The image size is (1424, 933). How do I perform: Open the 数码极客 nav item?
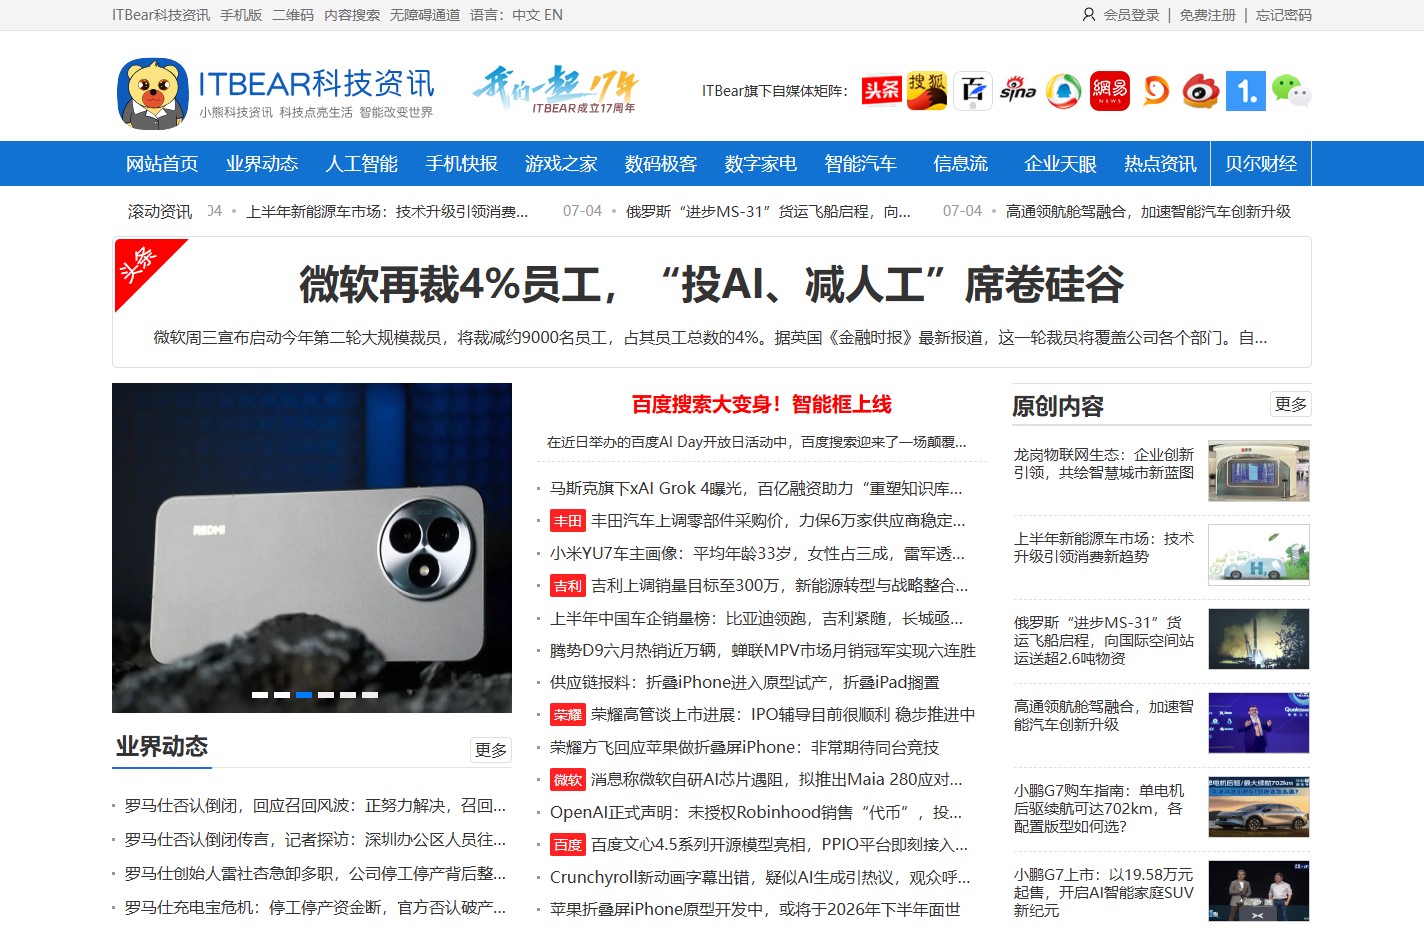661,164
